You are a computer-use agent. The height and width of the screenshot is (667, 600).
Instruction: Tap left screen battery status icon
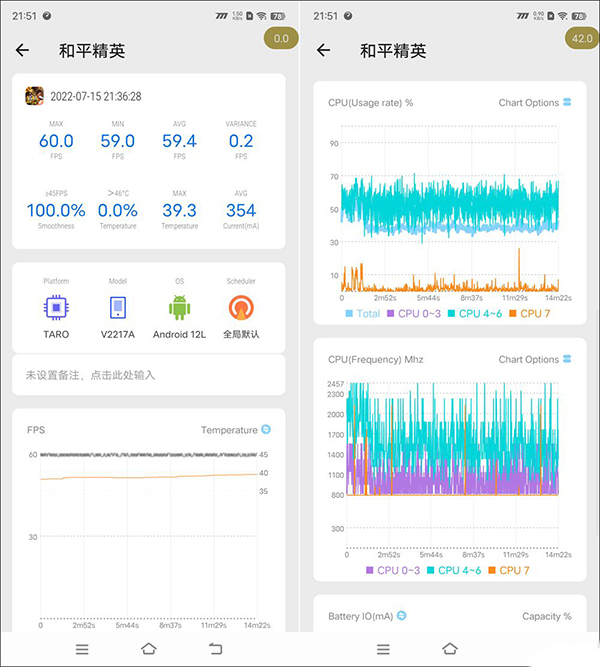click(x=277, y=16)
